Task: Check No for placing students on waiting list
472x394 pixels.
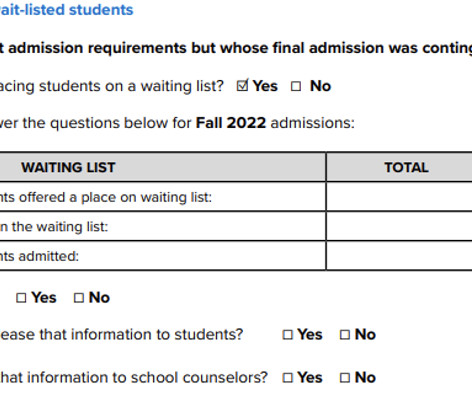Action: coord(296,86)
